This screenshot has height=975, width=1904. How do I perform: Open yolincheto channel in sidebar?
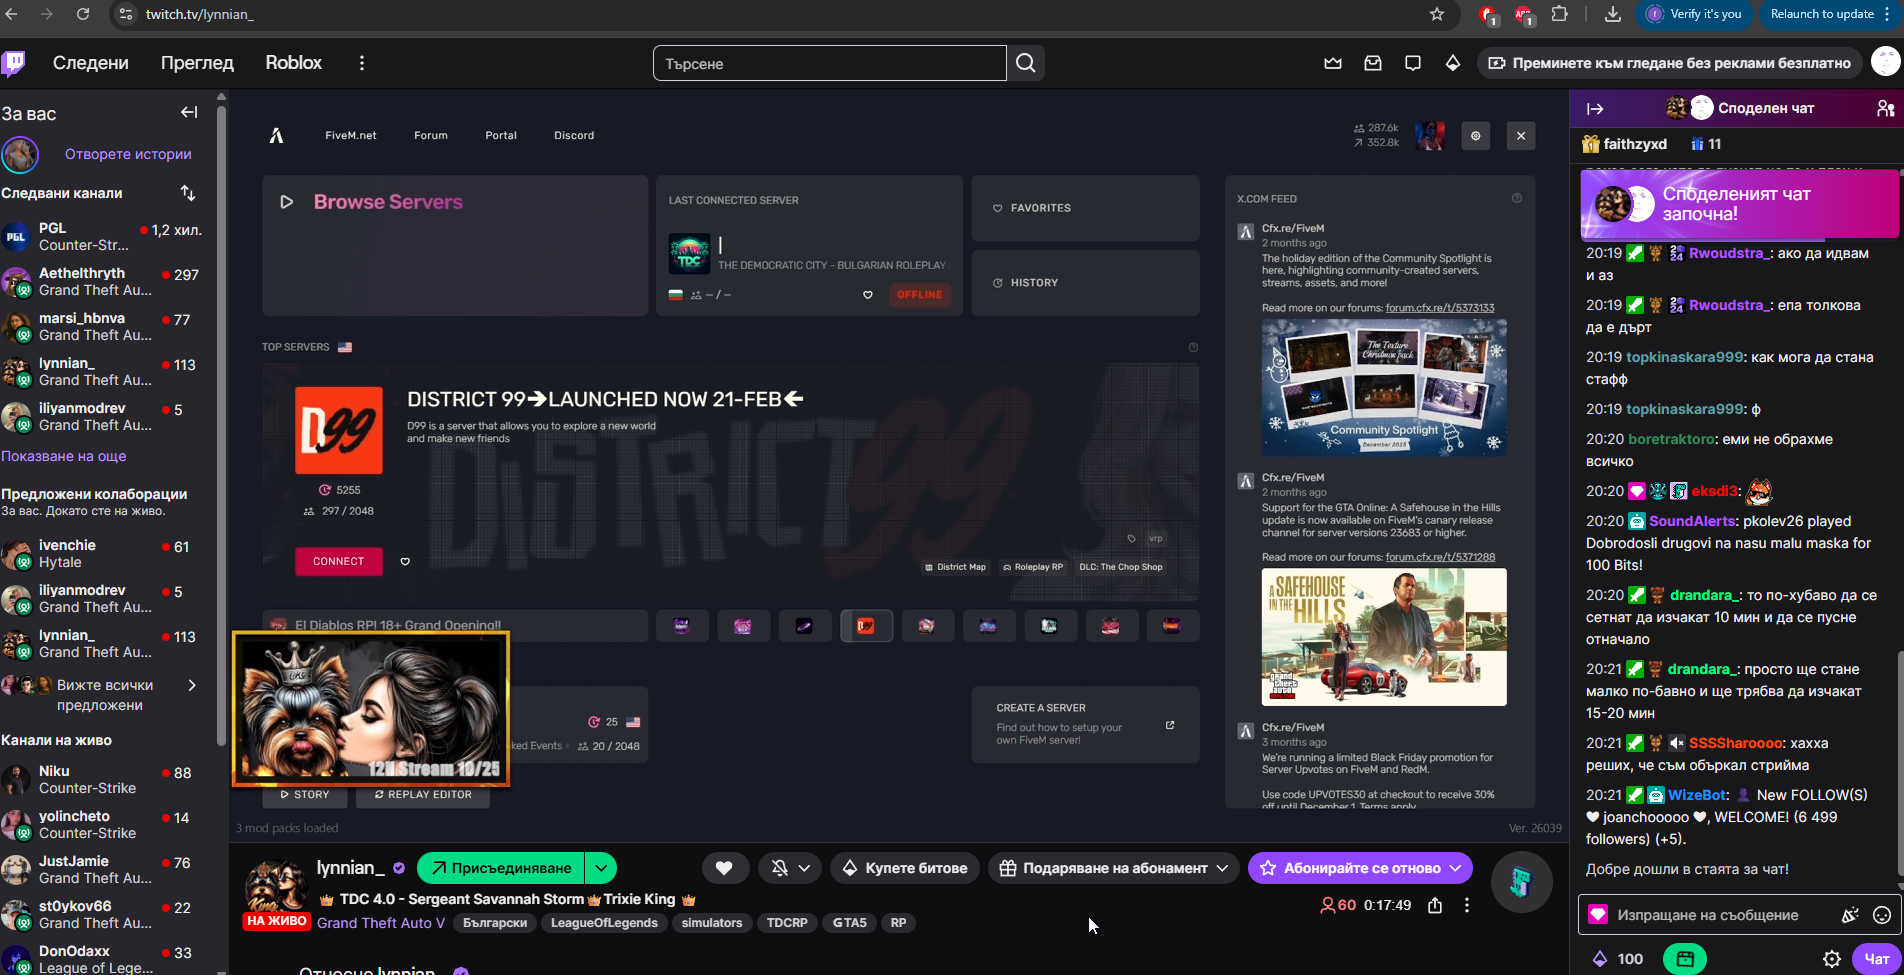pos(101,825)
